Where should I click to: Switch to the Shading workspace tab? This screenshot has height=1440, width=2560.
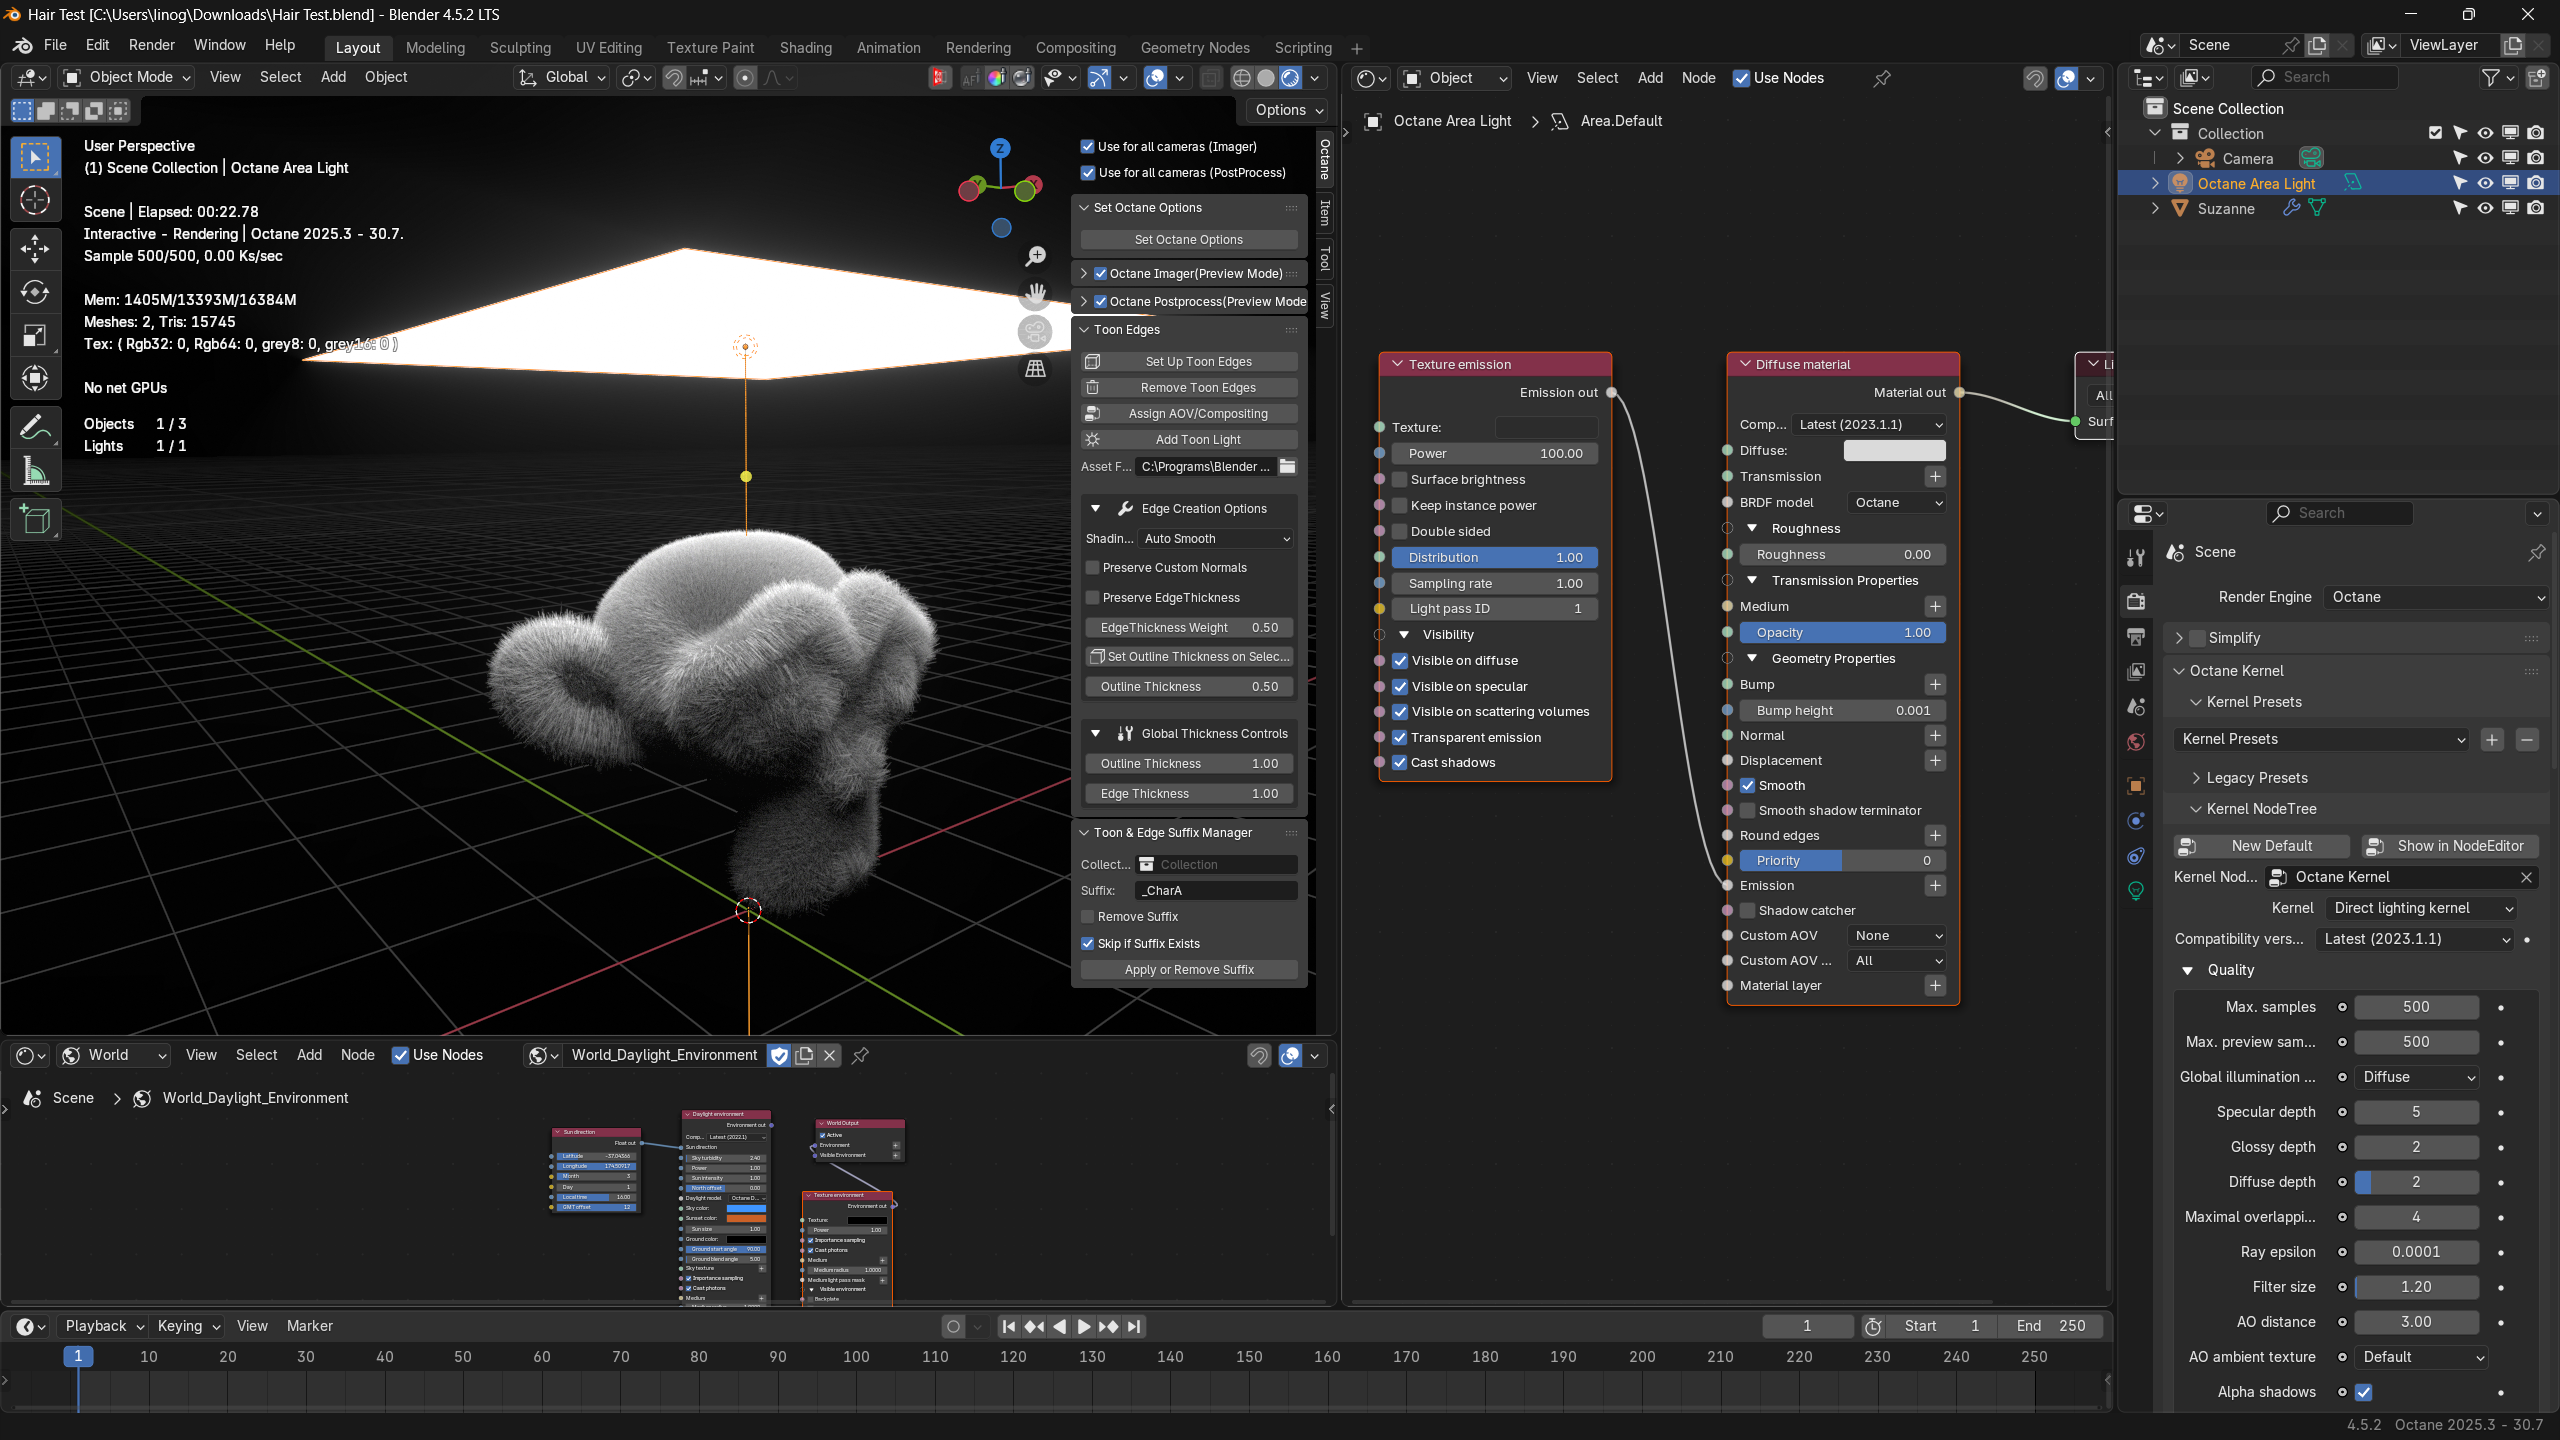click(x=805, y=47)
